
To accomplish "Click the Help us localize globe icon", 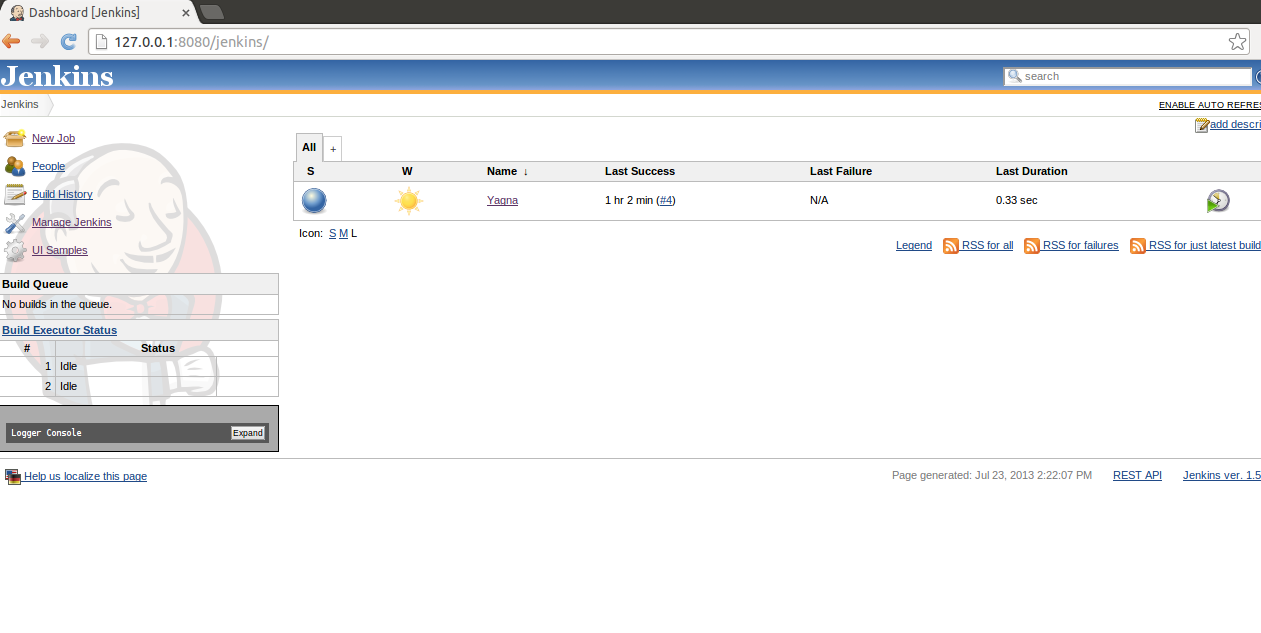I will pos(13,475).
